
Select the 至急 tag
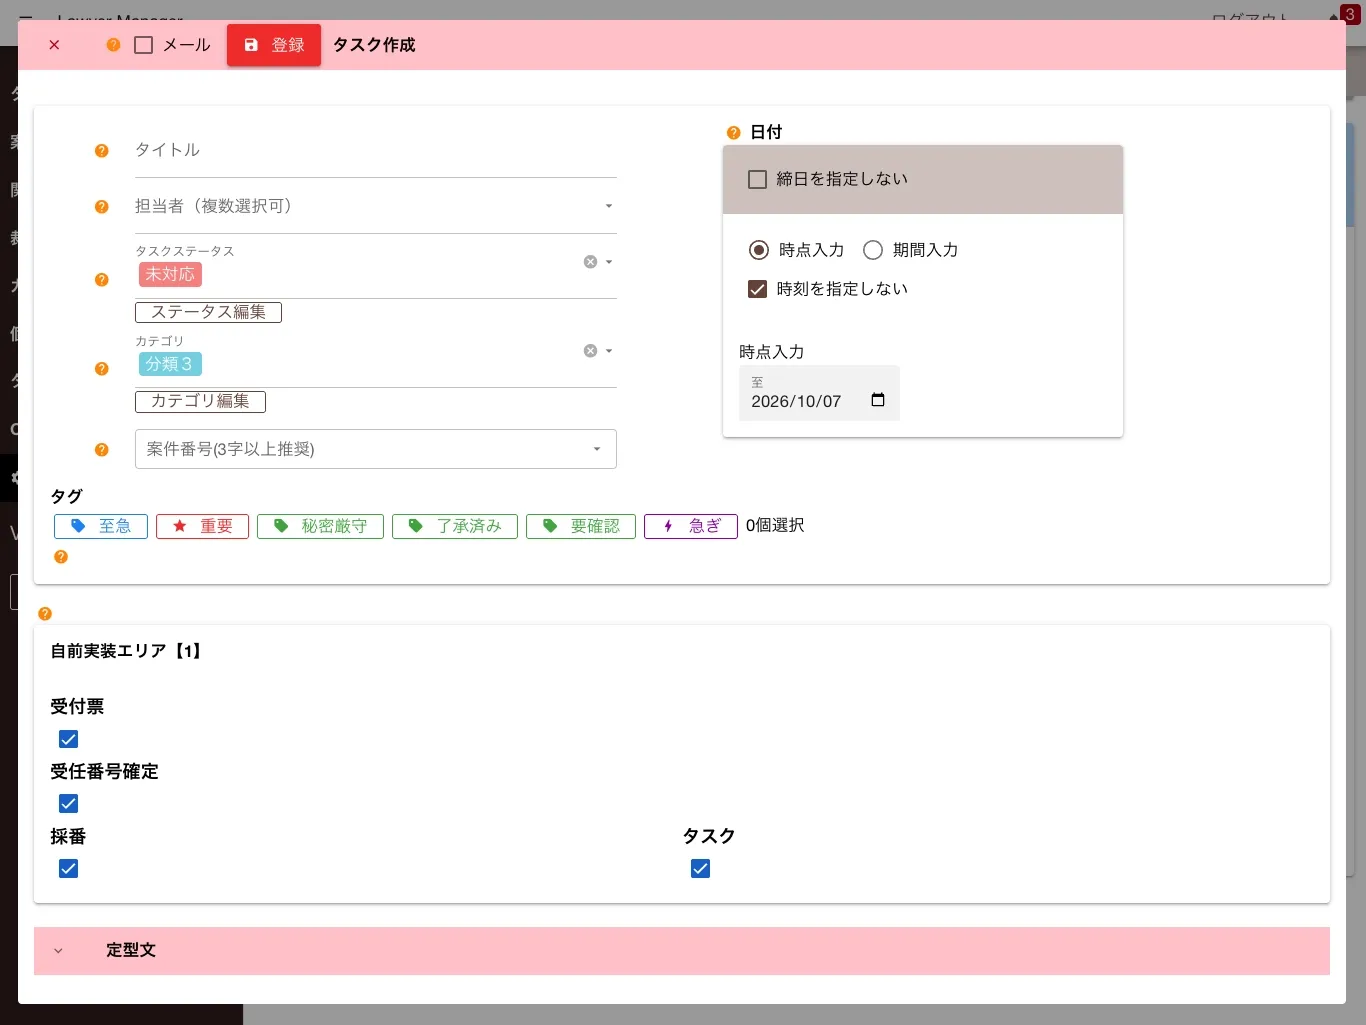(101, 526)
